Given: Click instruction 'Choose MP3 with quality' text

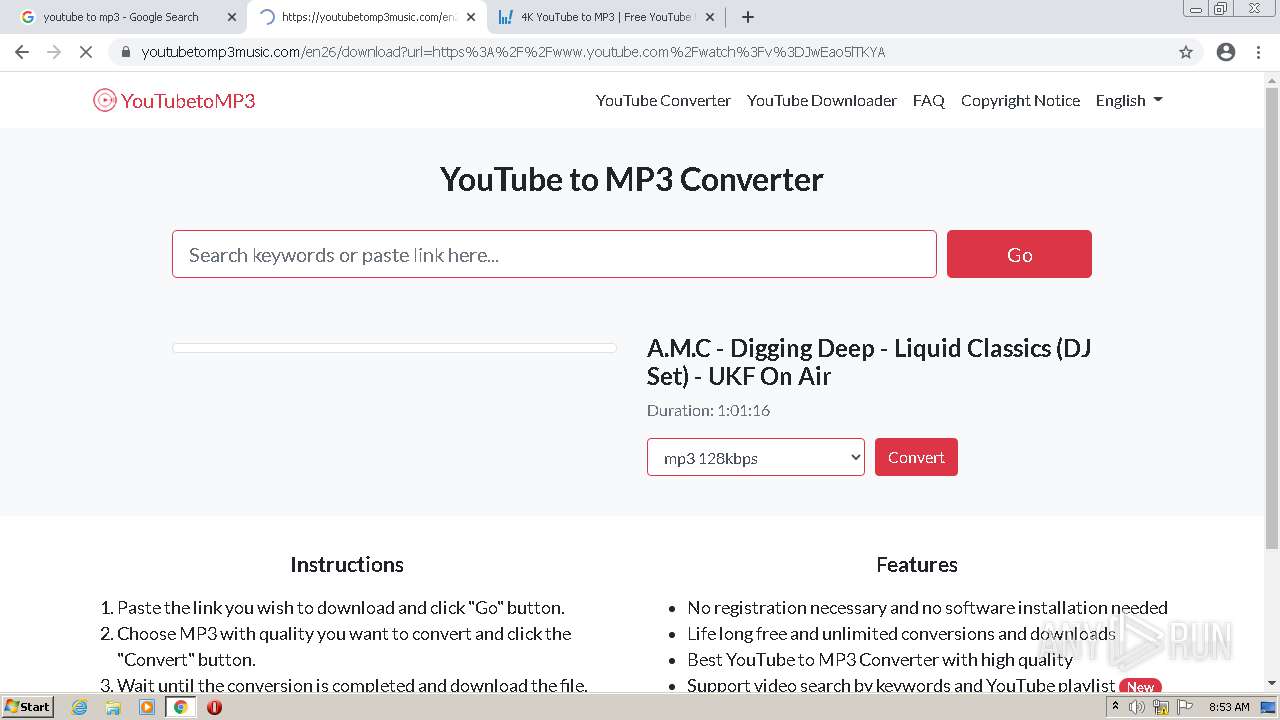Looking at the screenshot, I should click(x=344, y=646).
